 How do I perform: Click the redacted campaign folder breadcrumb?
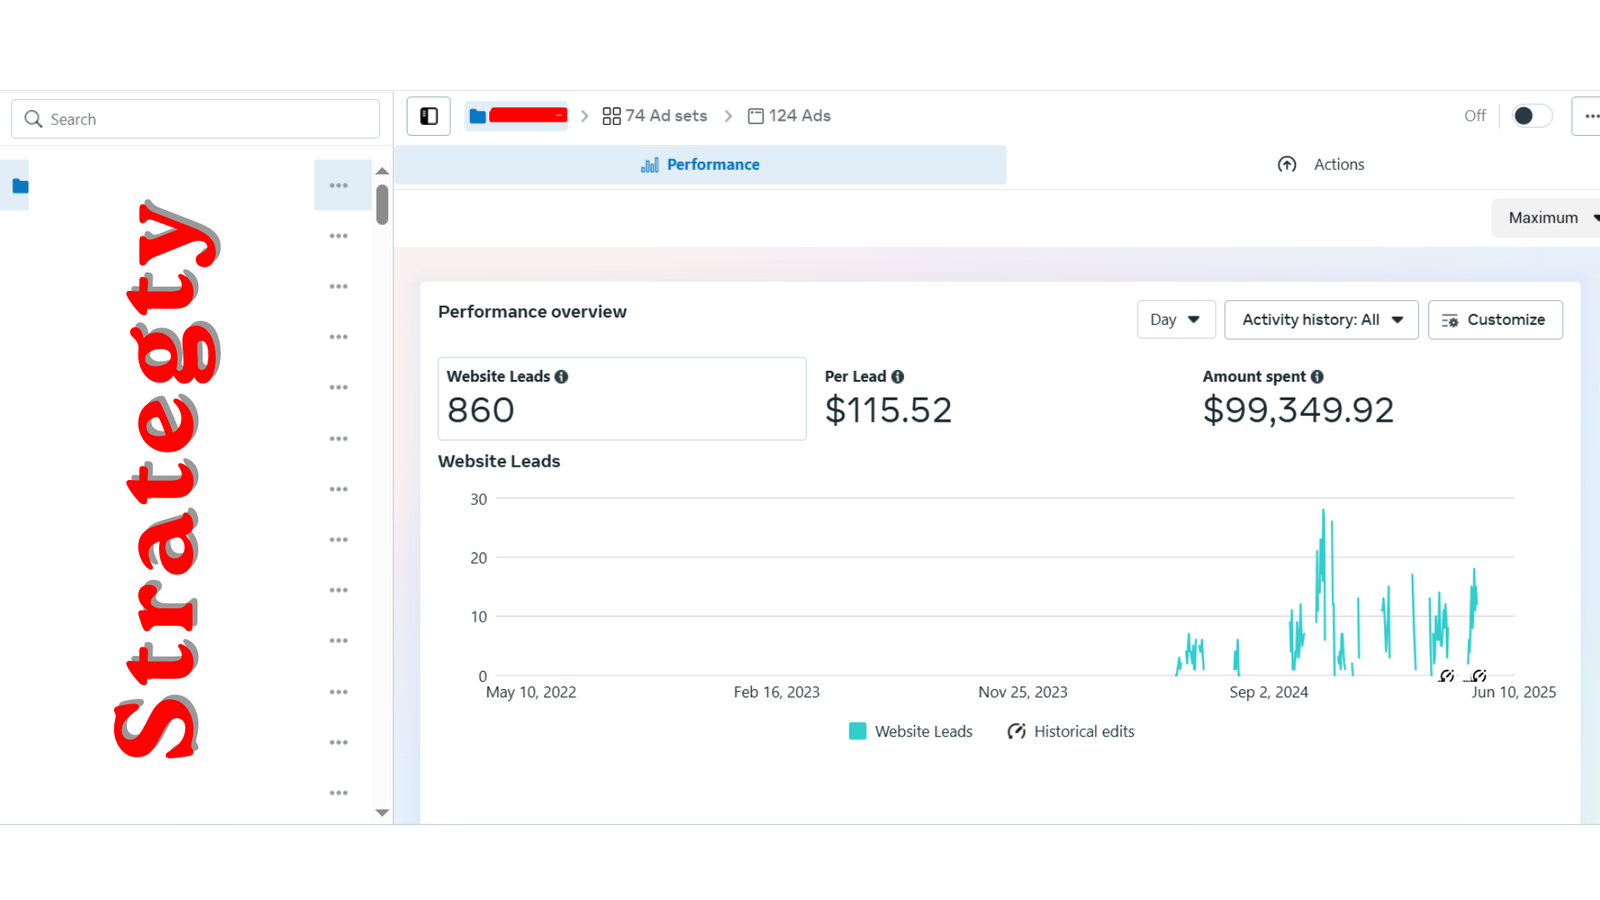click(x=517, y=116)
